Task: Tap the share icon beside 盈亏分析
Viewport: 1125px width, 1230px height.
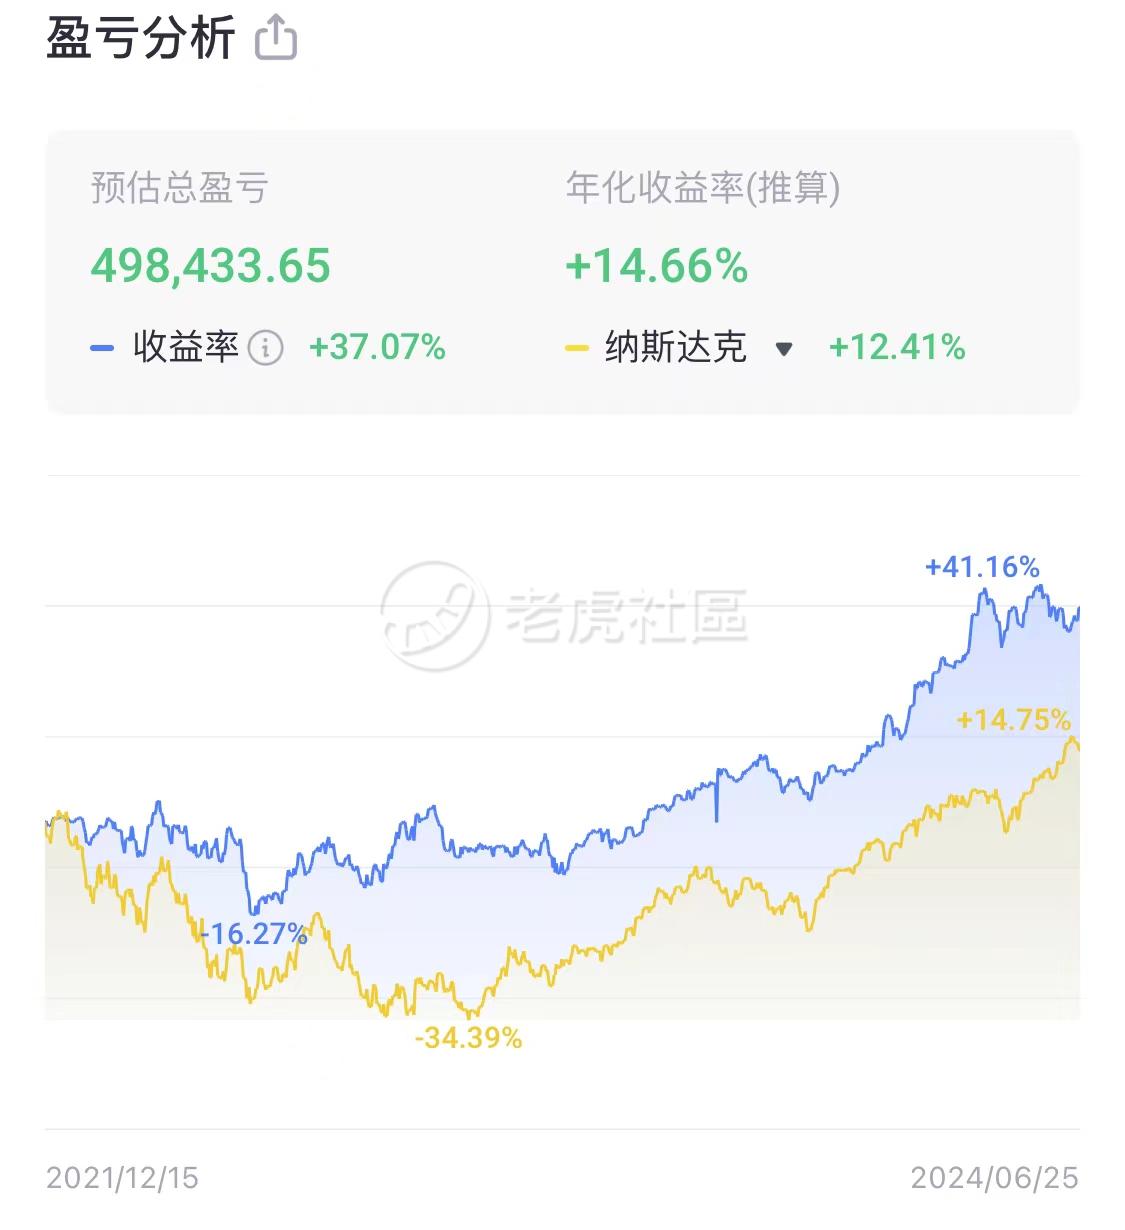Action: (x=276, y=38)
